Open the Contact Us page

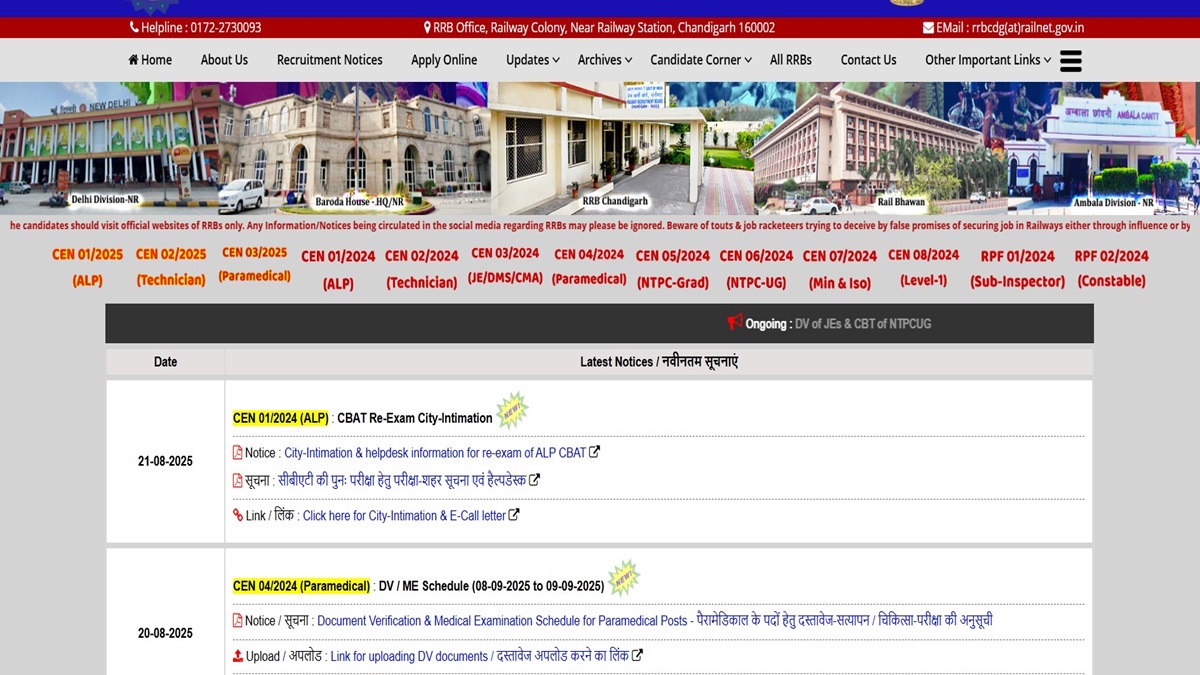(868, 60)
